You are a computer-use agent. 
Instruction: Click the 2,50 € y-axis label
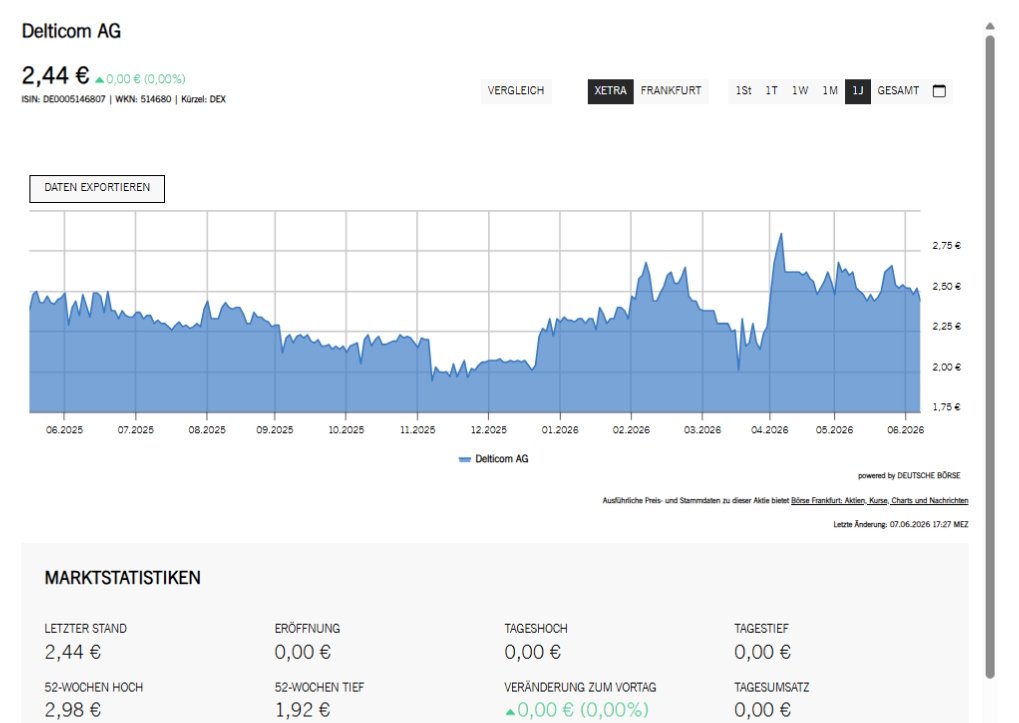coord(946,286)
